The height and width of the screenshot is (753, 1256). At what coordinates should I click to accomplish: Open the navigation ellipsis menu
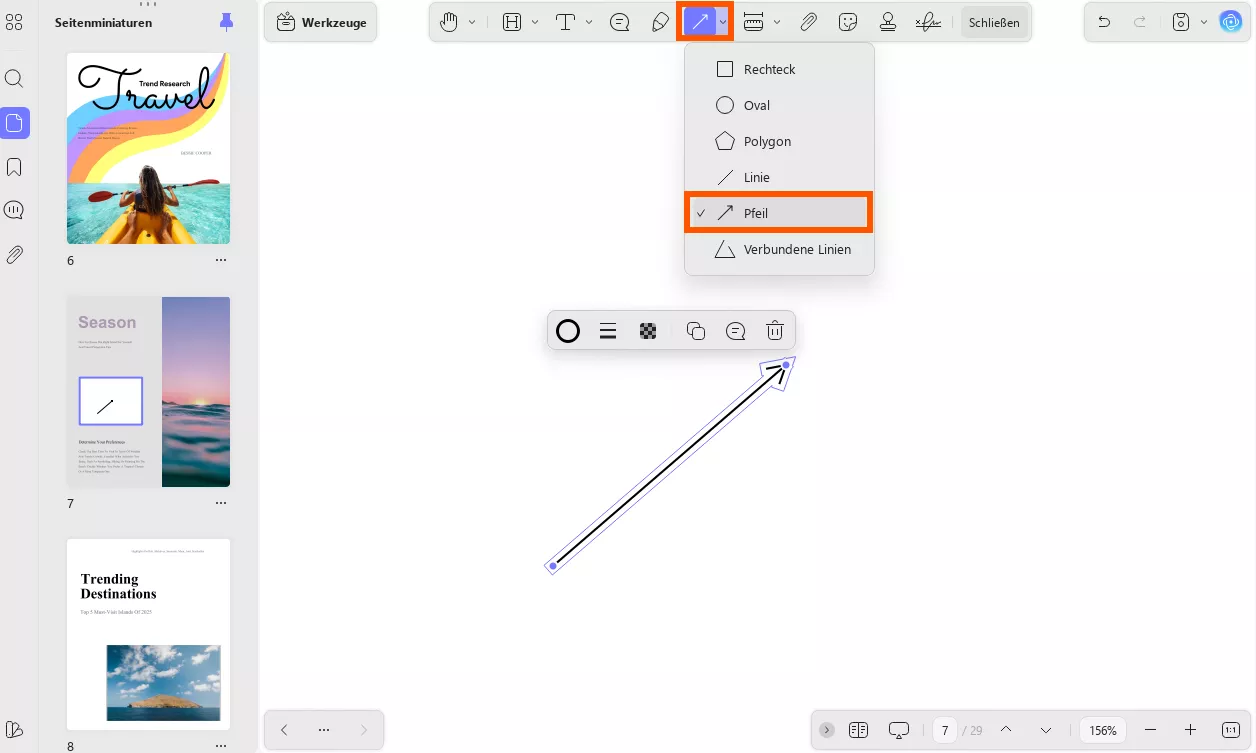coord(324,730)
